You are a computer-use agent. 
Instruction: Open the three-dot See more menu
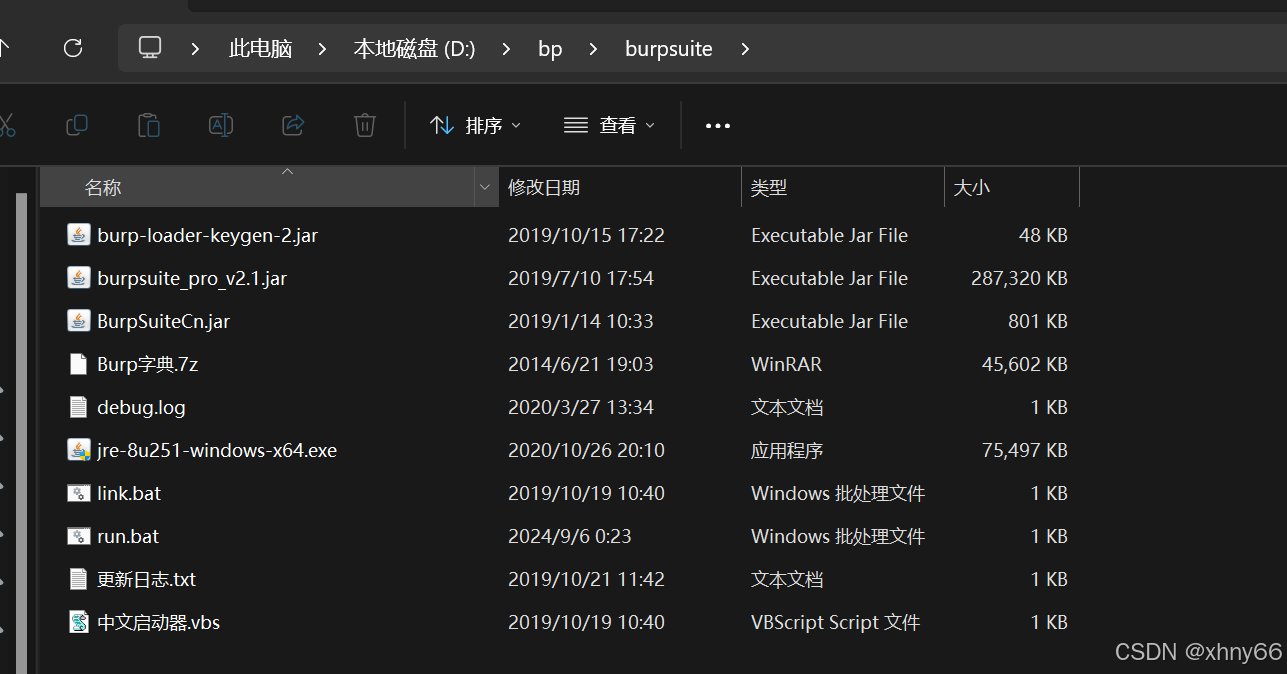click(x=718, y=126)
